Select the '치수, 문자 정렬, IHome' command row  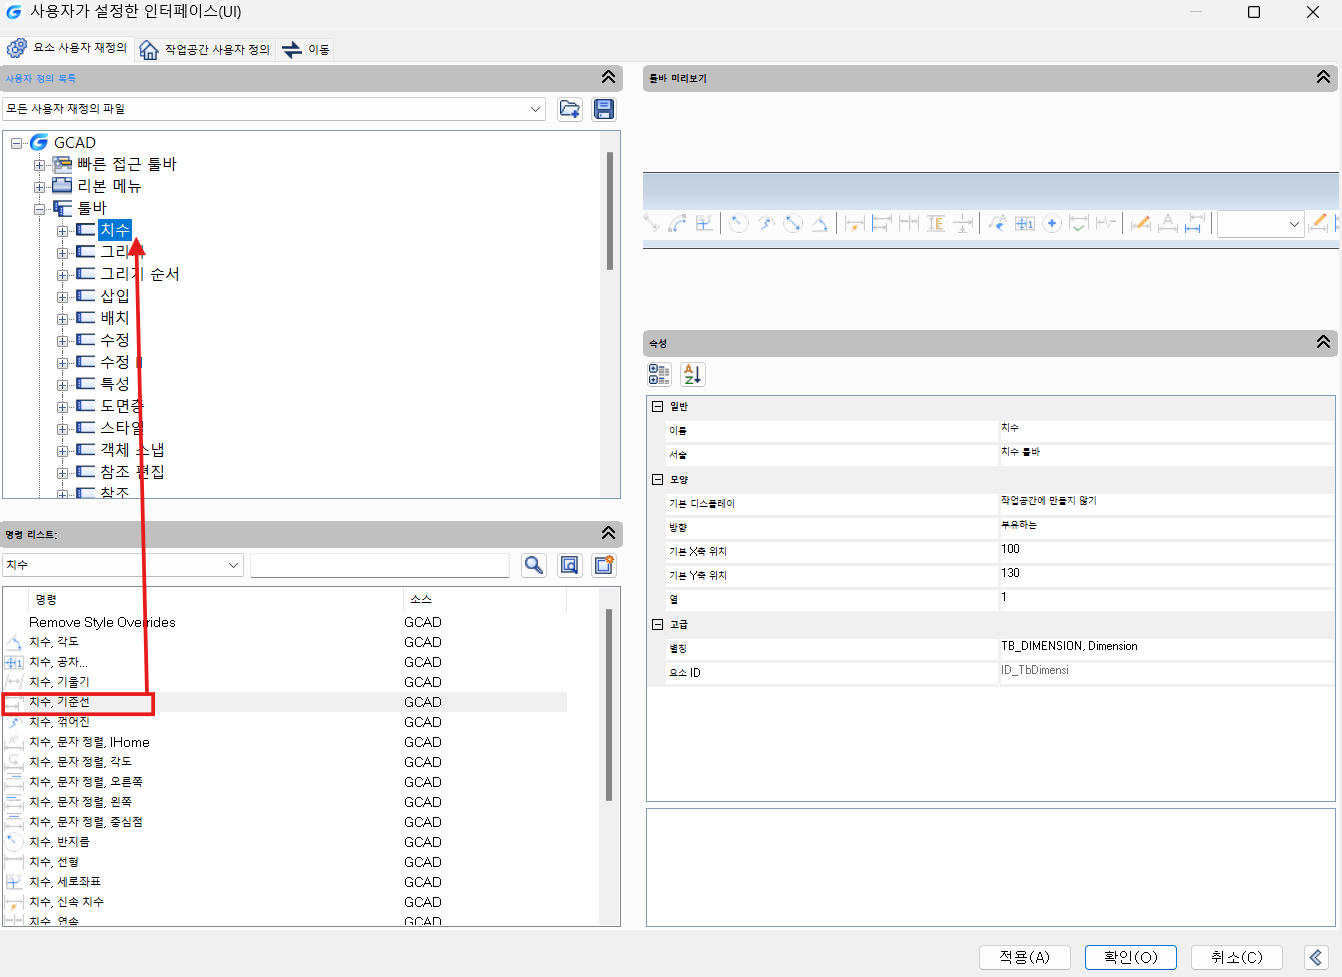point(285,742)
